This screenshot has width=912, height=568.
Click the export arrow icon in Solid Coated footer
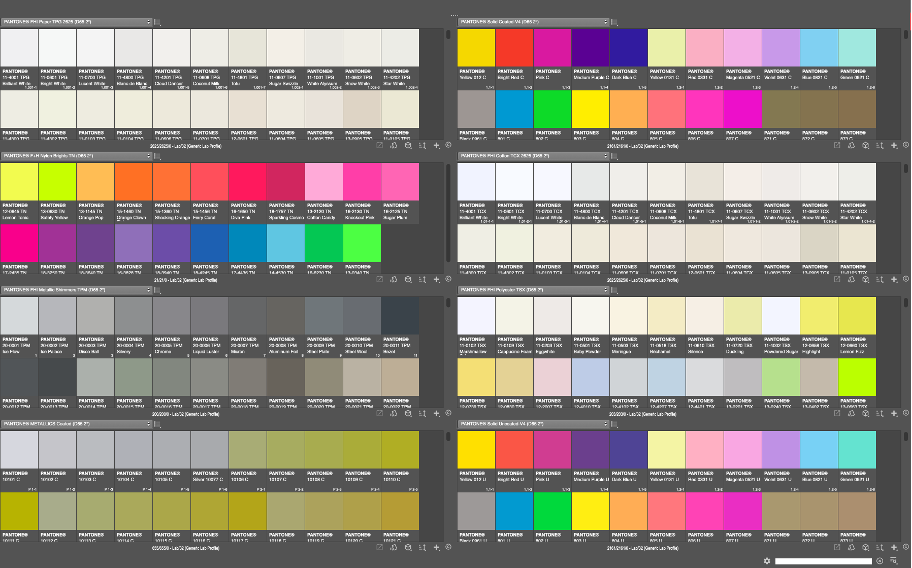pos(837,145)
